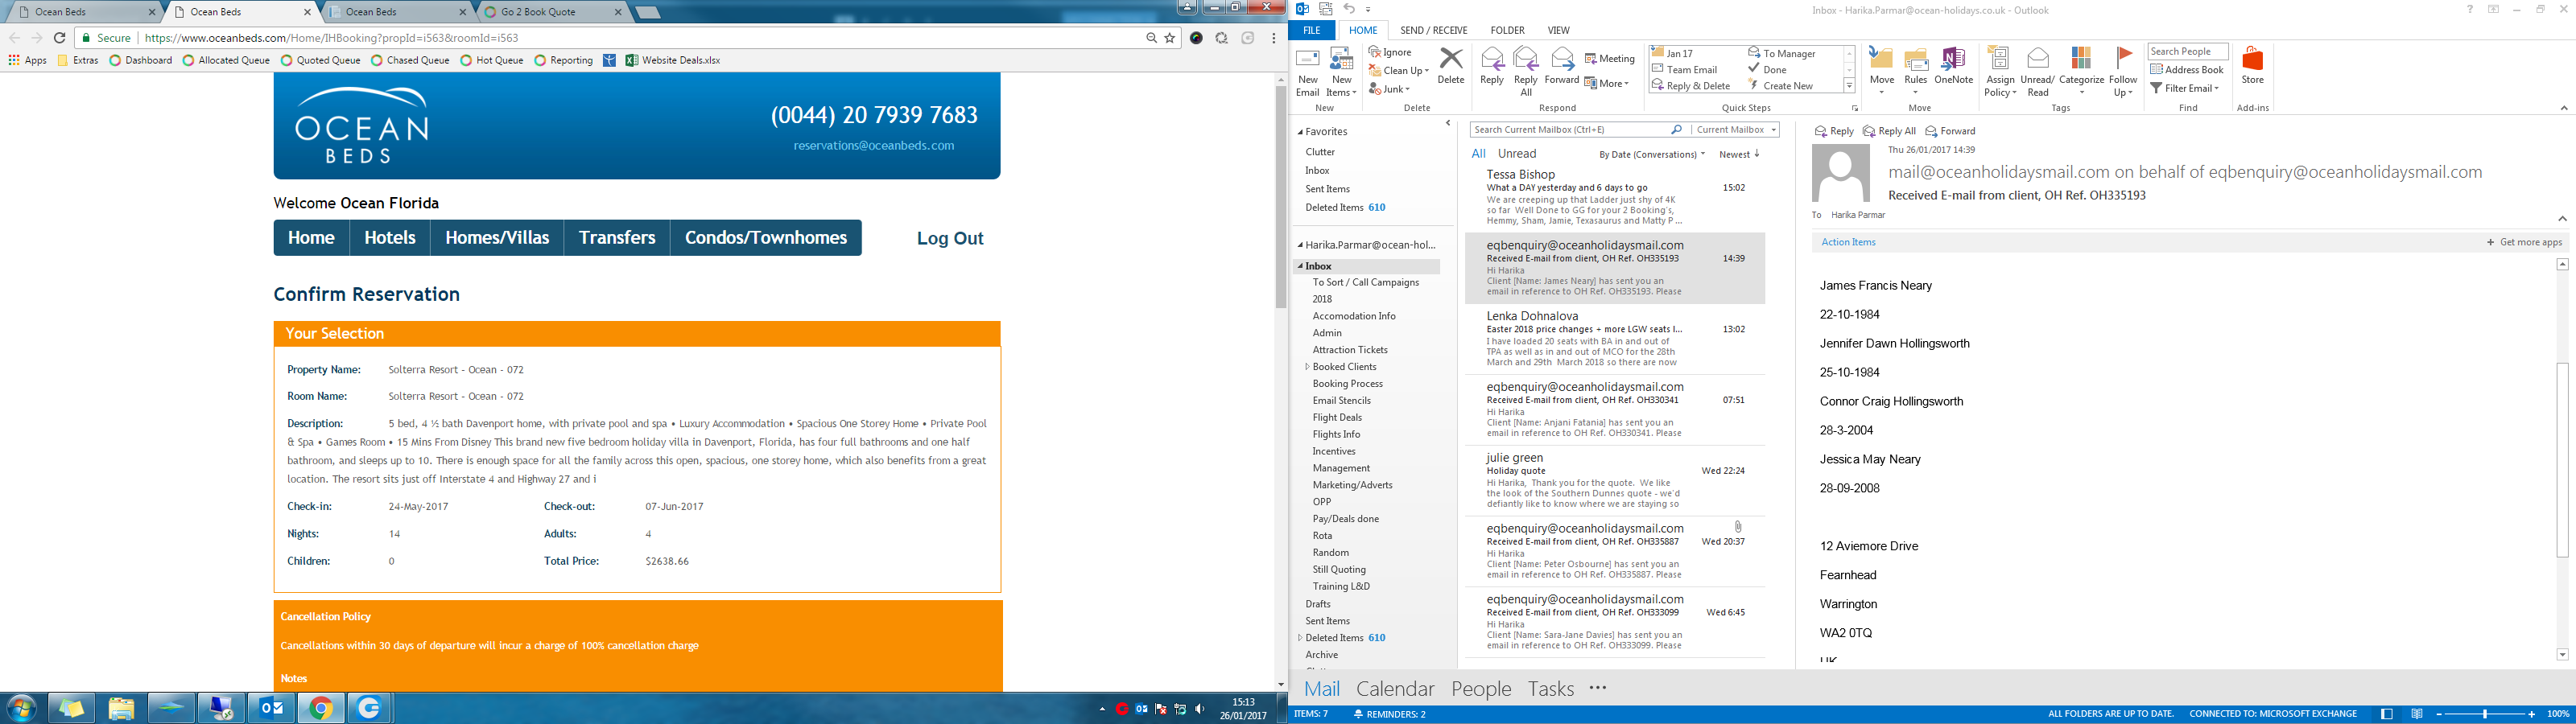Run the Jan 17 quick step

click(x=1672, y=53)
